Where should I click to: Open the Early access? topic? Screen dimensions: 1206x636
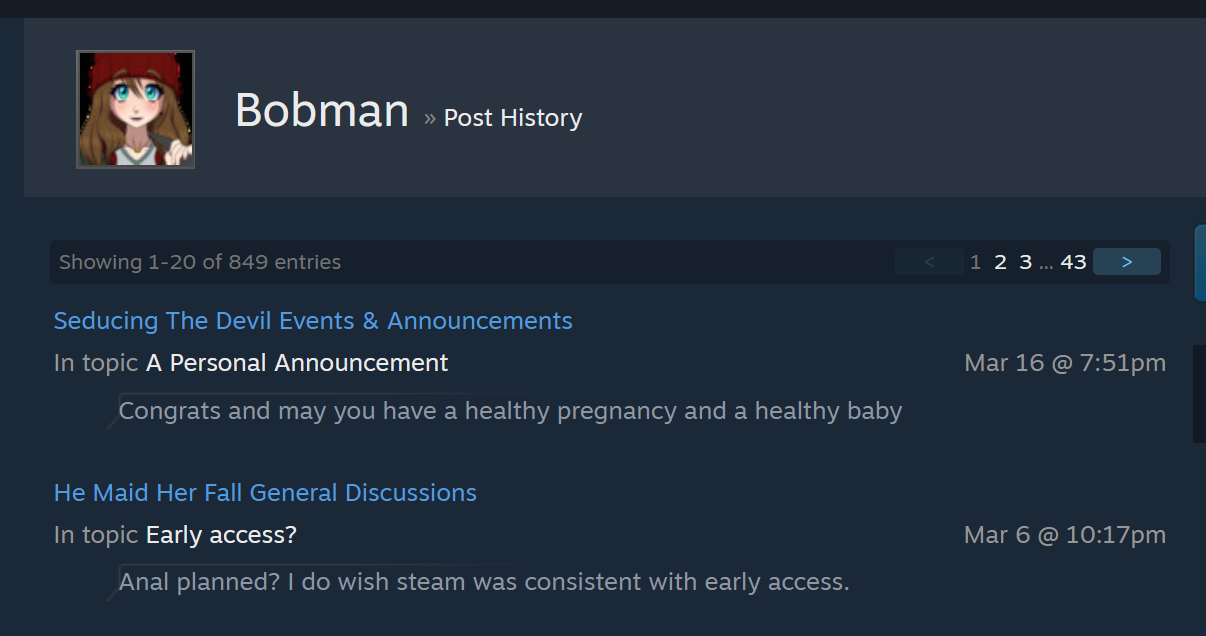(x=221, y=535)
